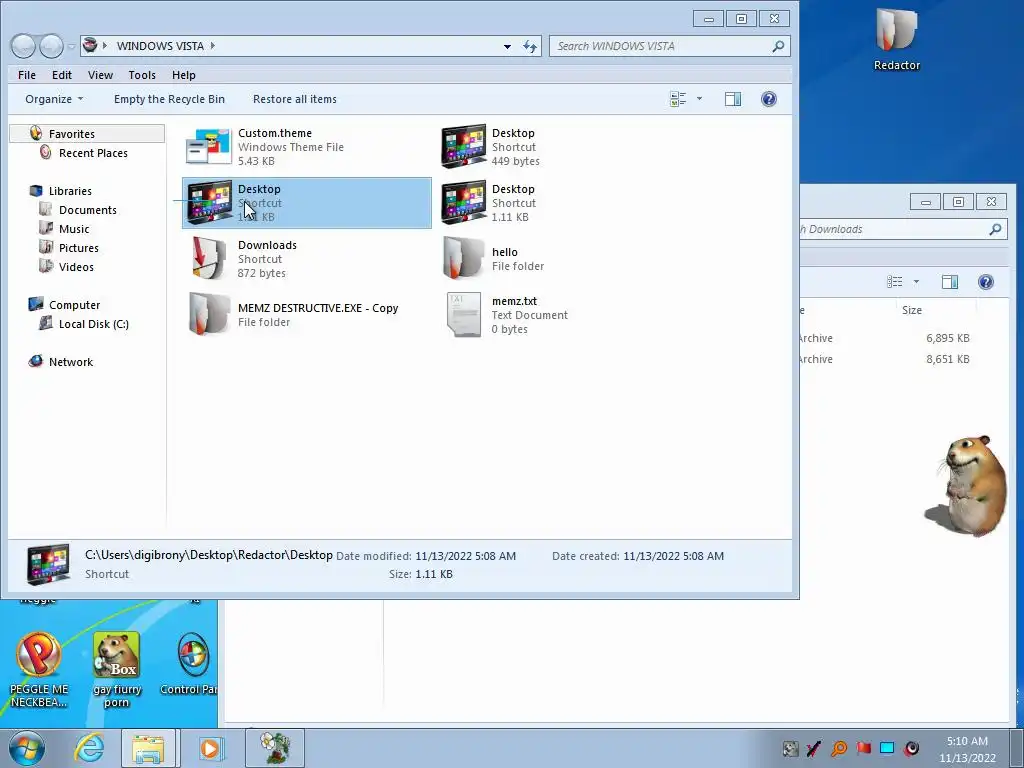Image resolution: width=1024 pixels, height=768 pixels.
Task: Open PEGGLE ME NECKBEA... desktop icon
Action: pyautogui.click(x=39, y=669)
